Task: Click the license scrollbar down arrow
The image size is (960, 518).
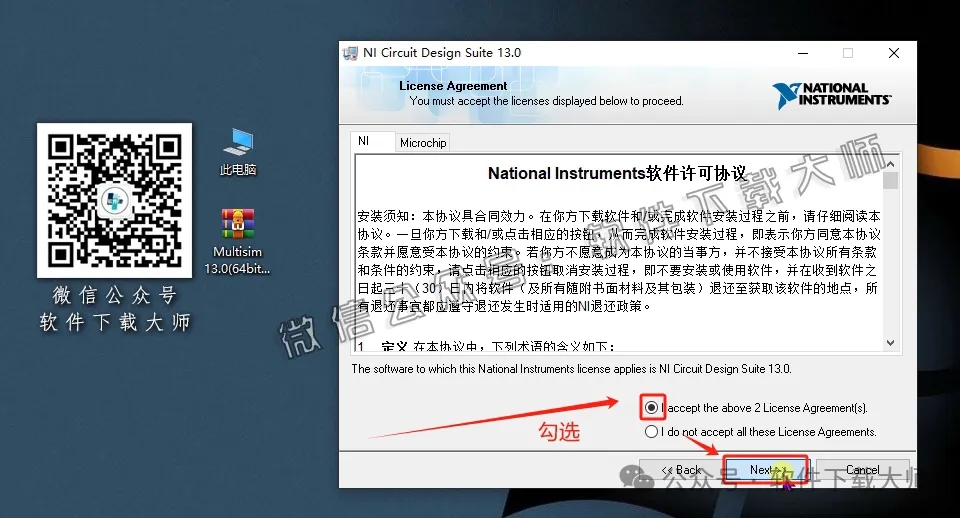Action: (890, 343)
